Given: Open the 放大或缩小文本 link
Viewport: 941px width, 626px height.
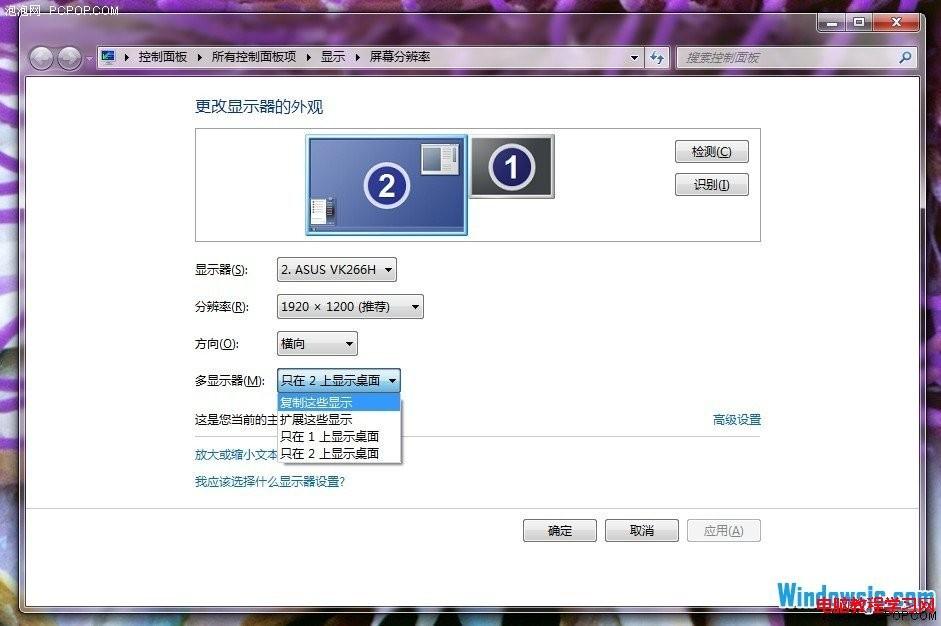Looking at the screenshot, I should click(236, 454).
